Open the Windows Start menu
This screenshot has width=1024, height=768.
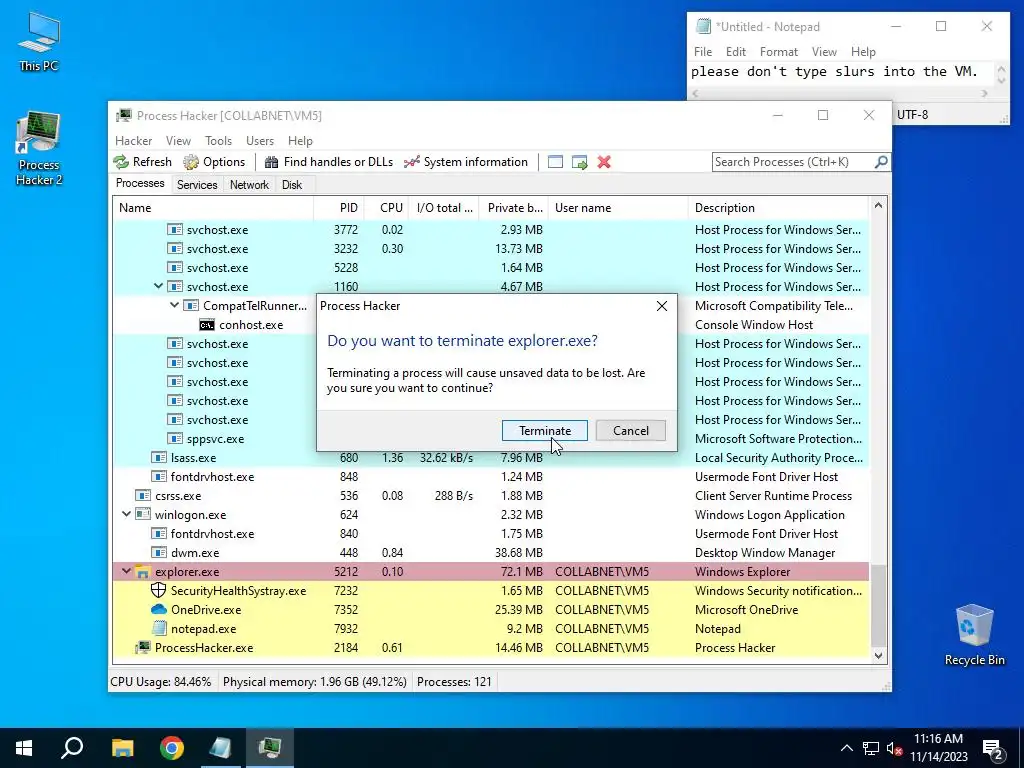24,748
